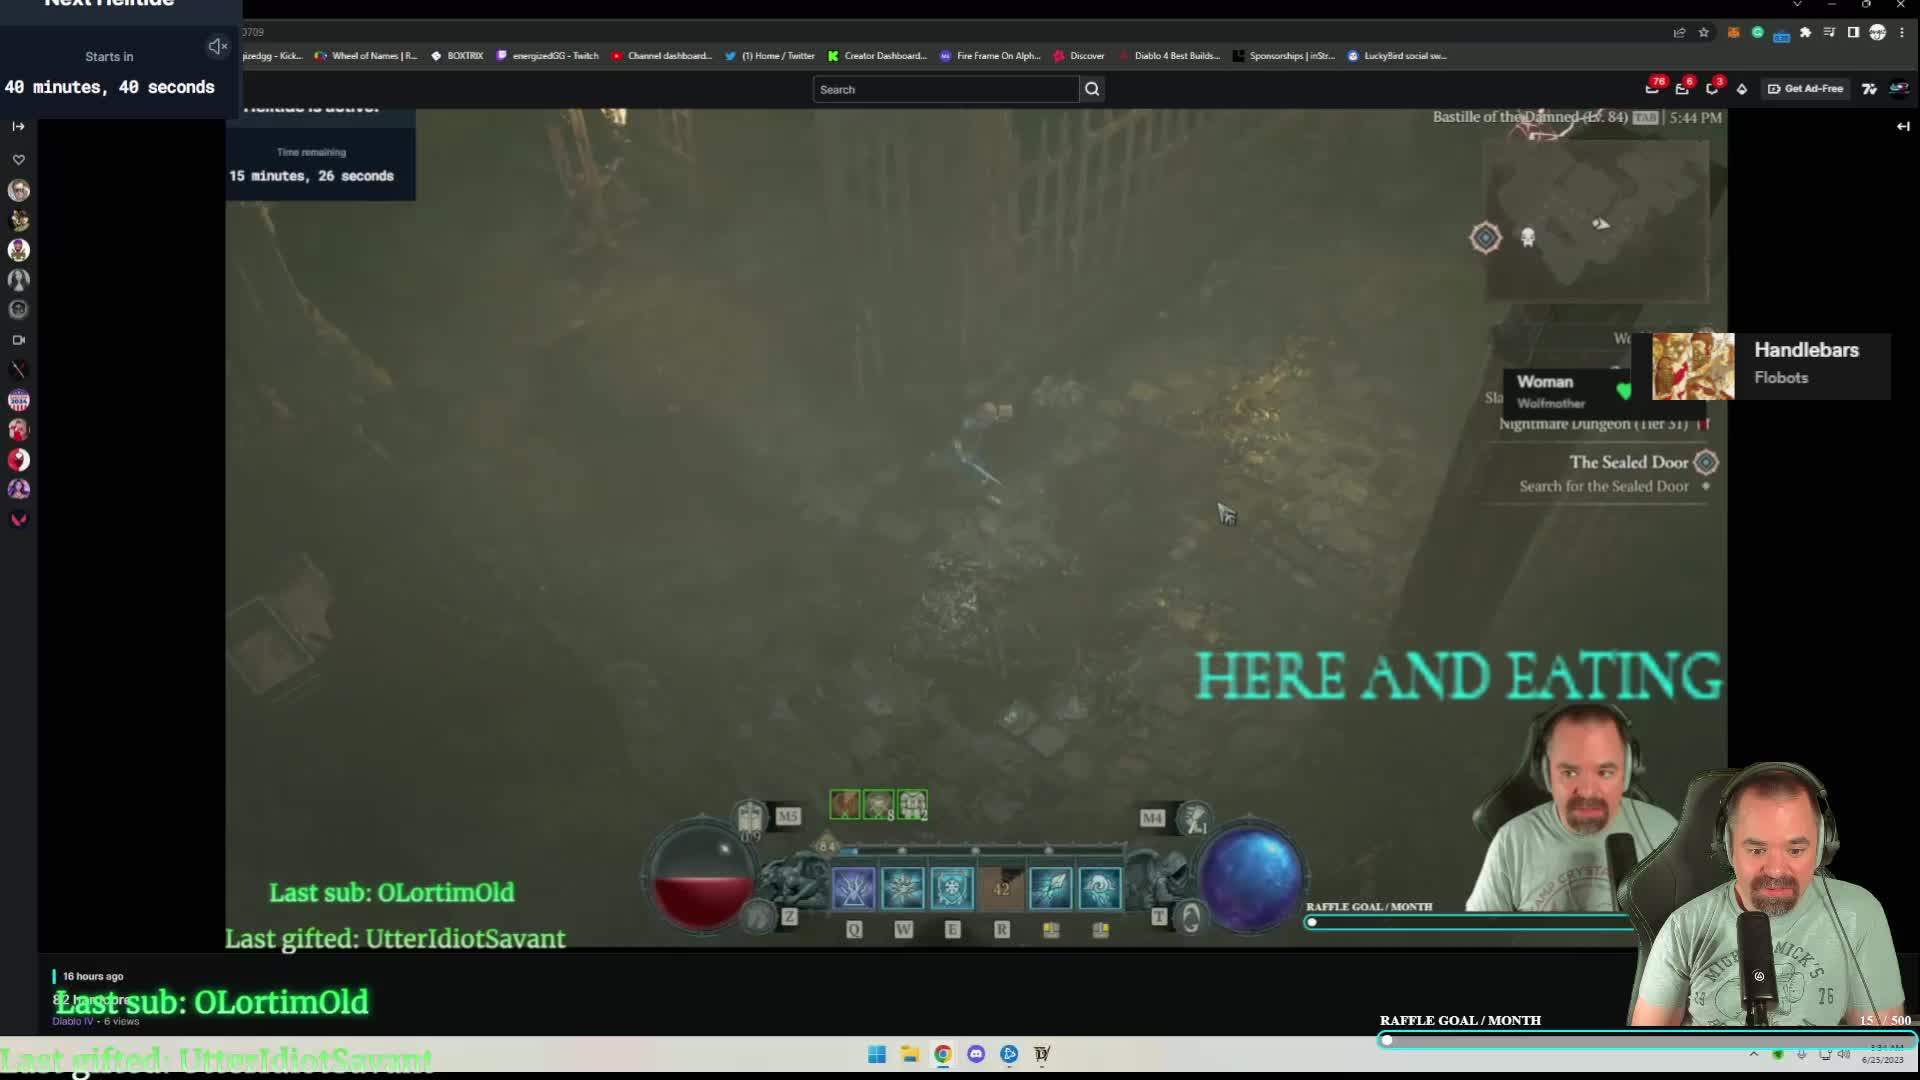1920x1080 pixels.
Task: Open the Valorant category icon in sidebar
Action: point(18,520)
